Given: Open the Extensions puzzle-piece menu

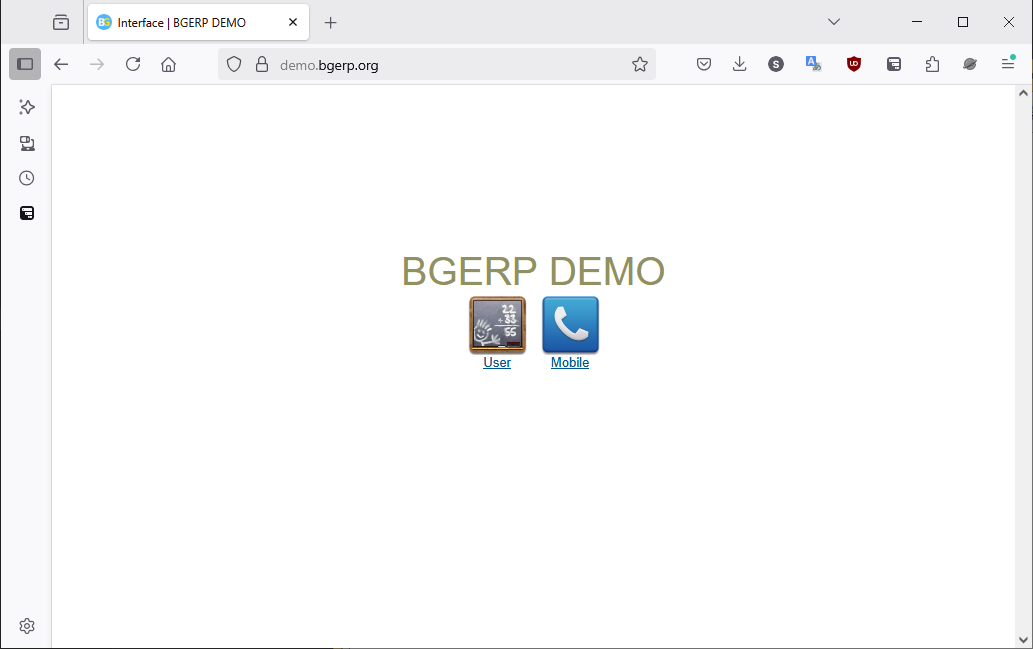Looking at the screenshot, I should click(x=932, y=64).
